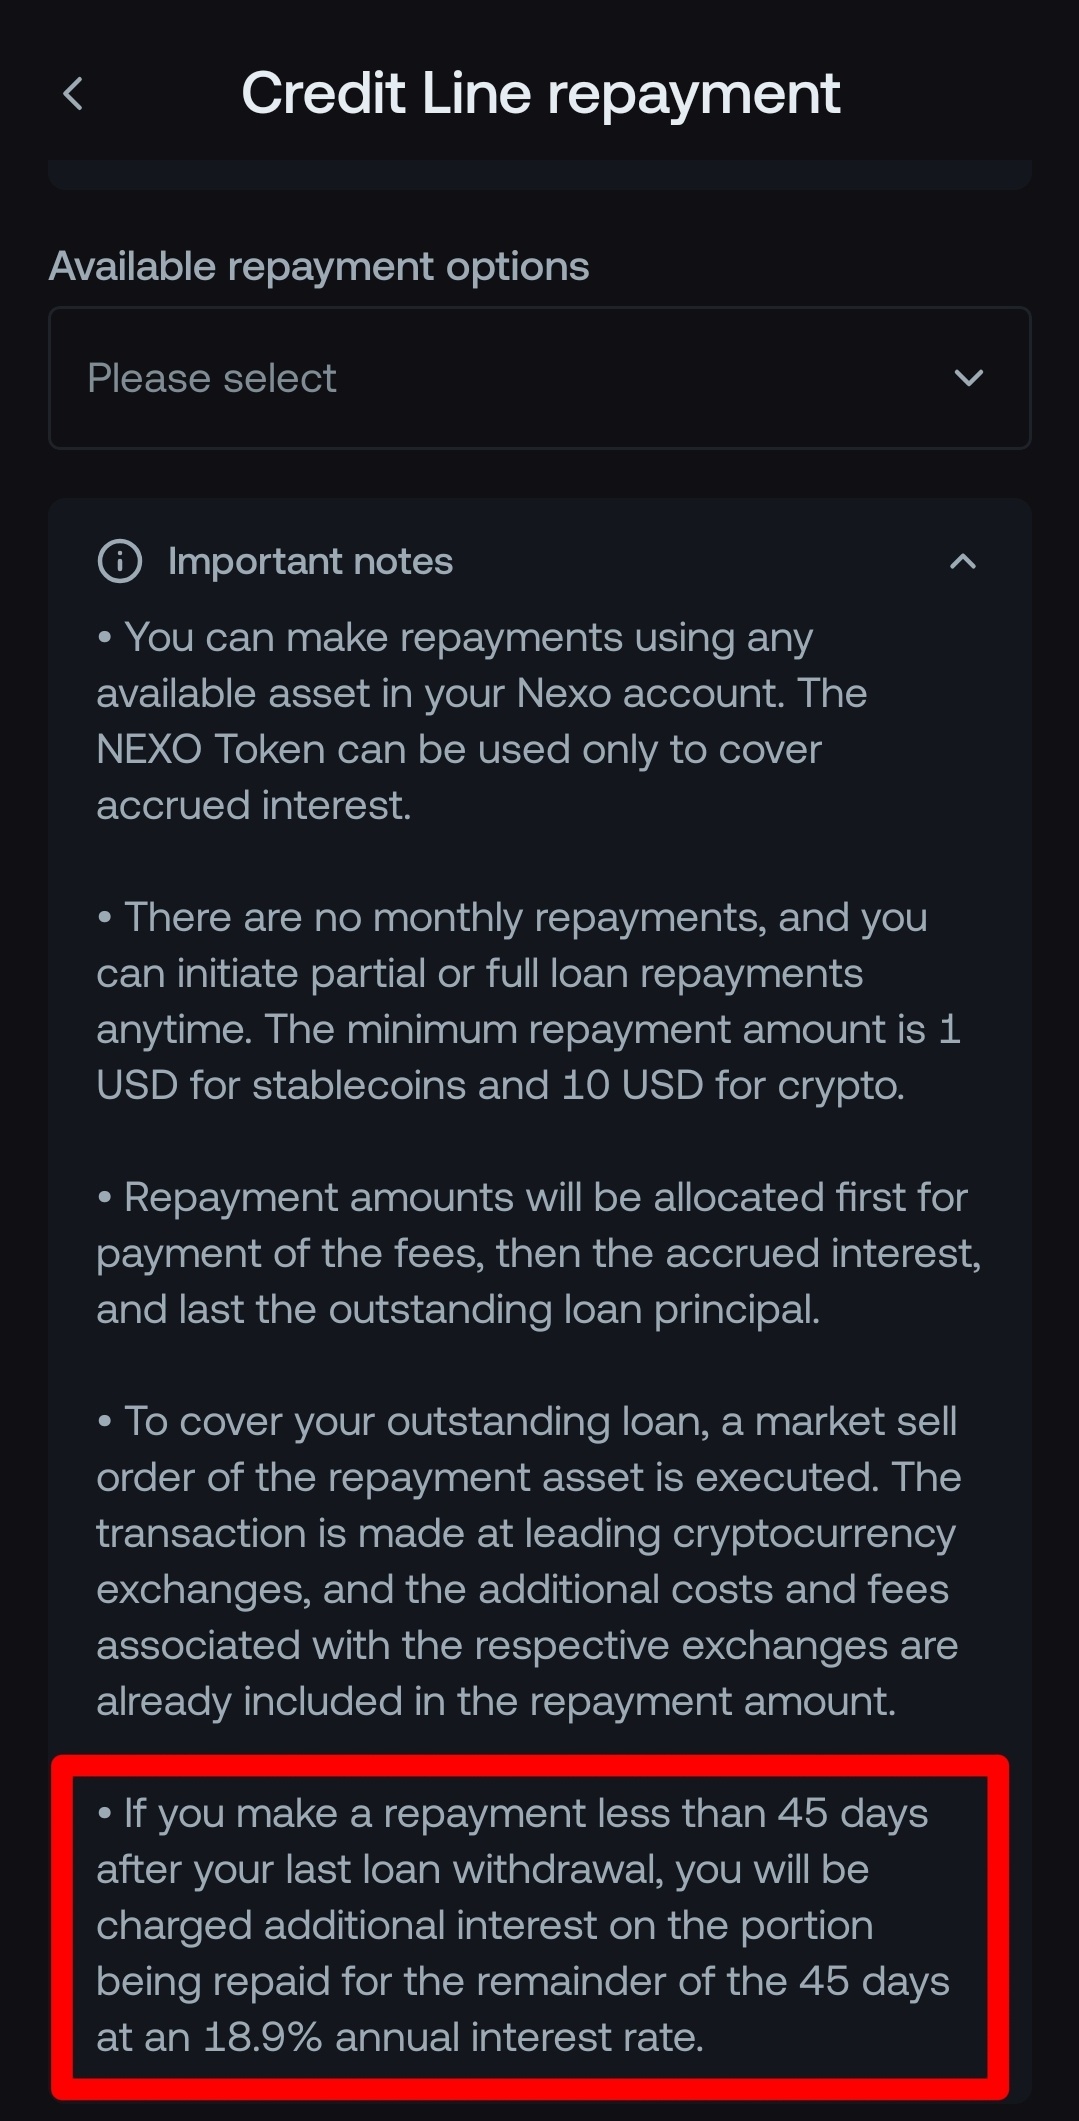1079x2121 pixels.
Task: Tap the "NEXO Token" text in the first note
Action: tap(210, 749)
